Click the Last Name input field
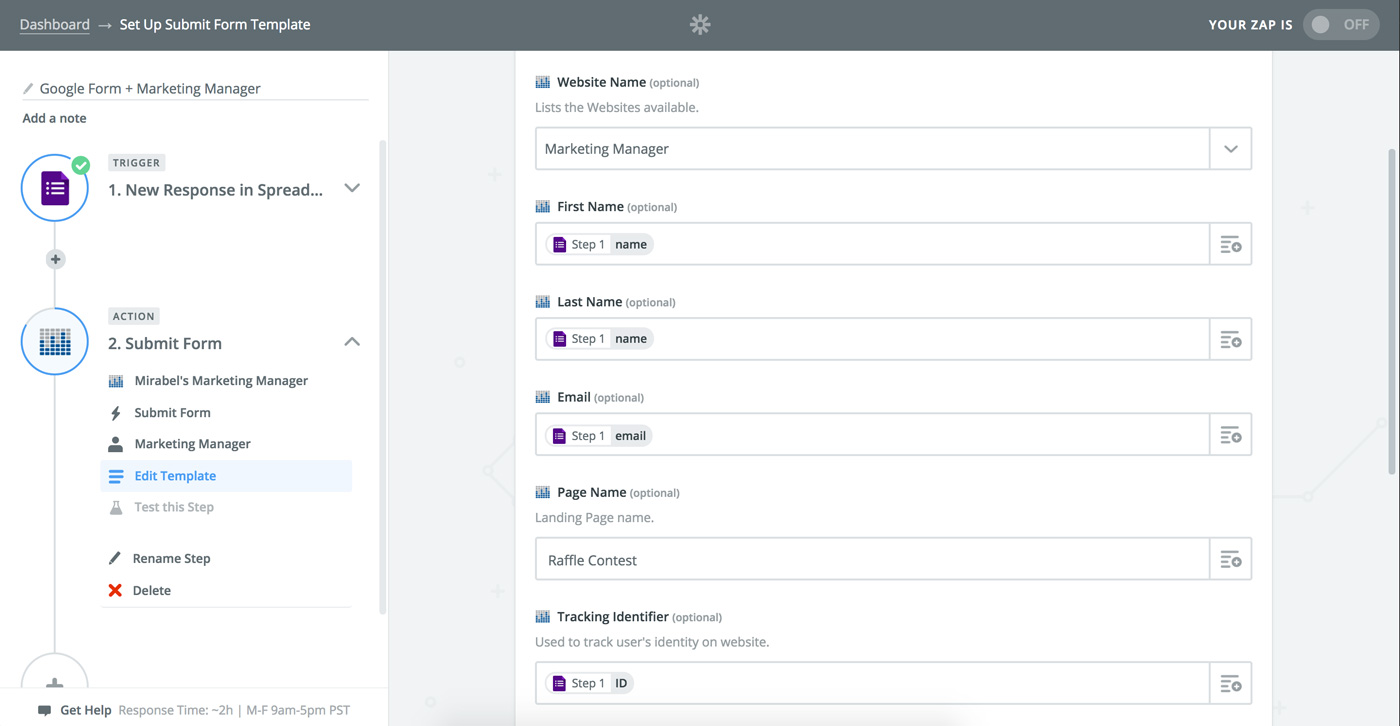The height and width of the screenshot is (726, 1400). pyautogui.click(x=873, y=340)
